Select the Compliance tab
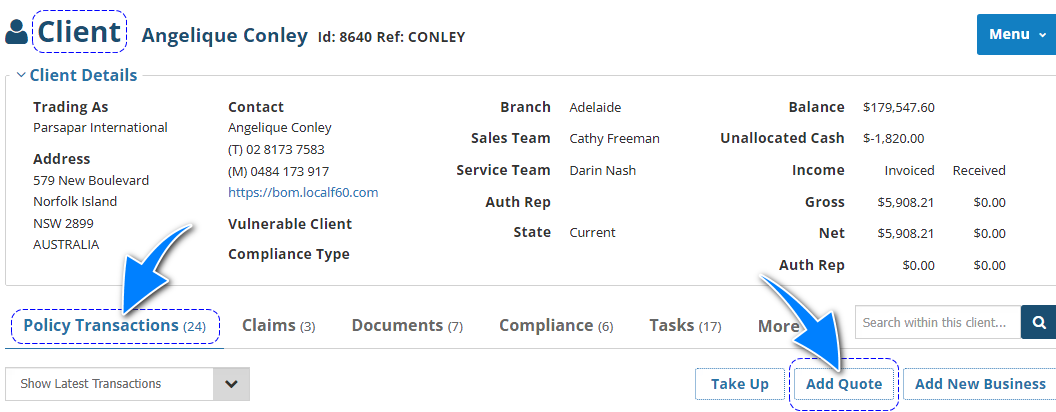 tap(555, 326)
